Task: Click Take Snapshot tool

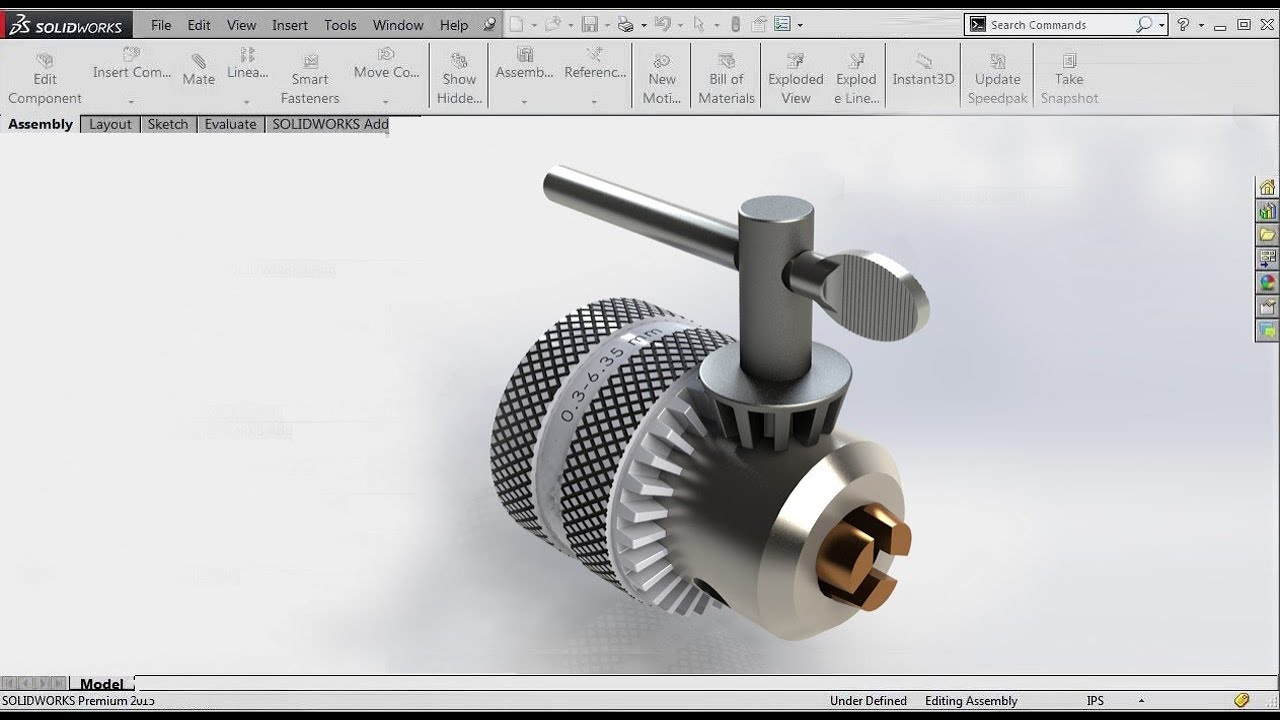Action: tap(1069, 77)
